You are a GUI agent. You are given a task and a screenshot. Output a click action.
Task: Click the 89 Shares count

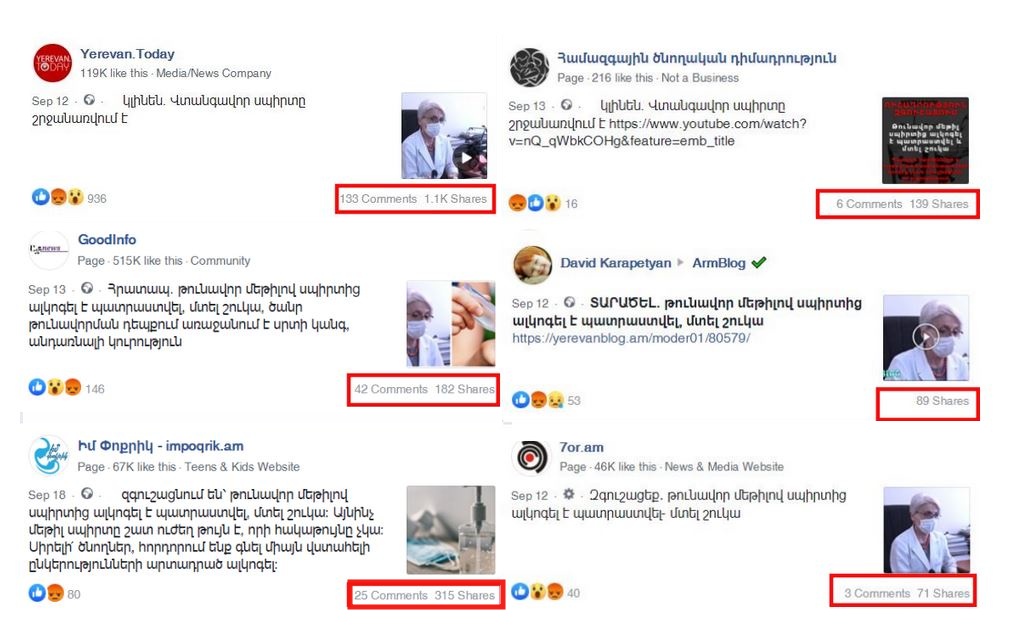tap(942, 401)
